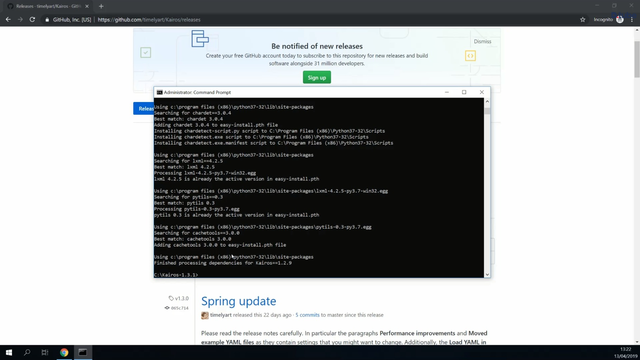Click the Finished processing dependencies line

tap(223, 263)
